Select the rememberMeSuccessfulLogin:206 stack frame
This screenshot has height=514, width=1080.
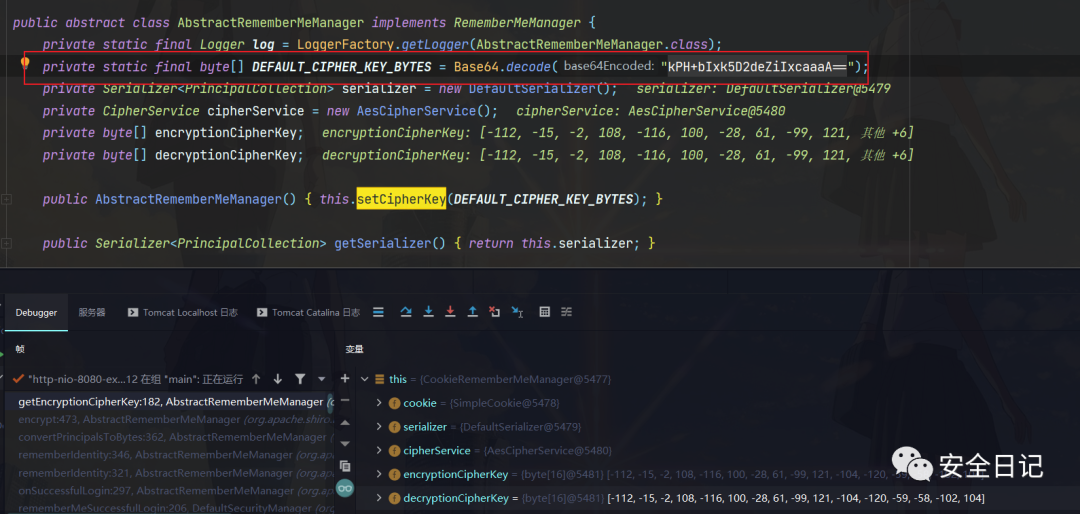click(170, 508)
